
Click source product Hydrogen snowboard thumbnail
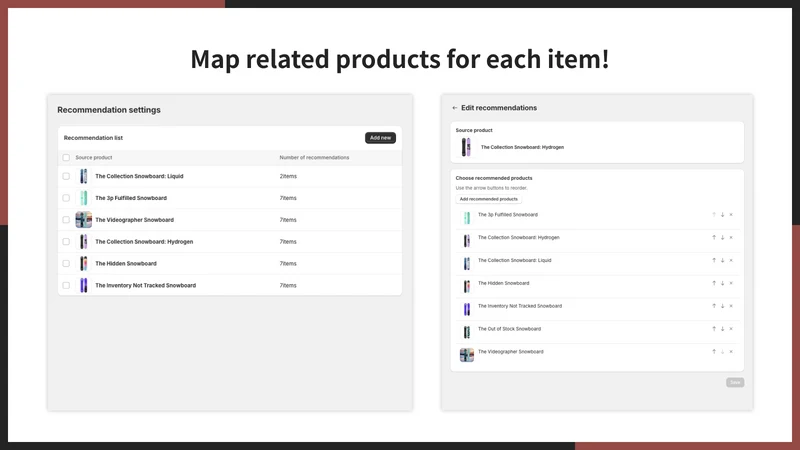click(x=466, y=147)
